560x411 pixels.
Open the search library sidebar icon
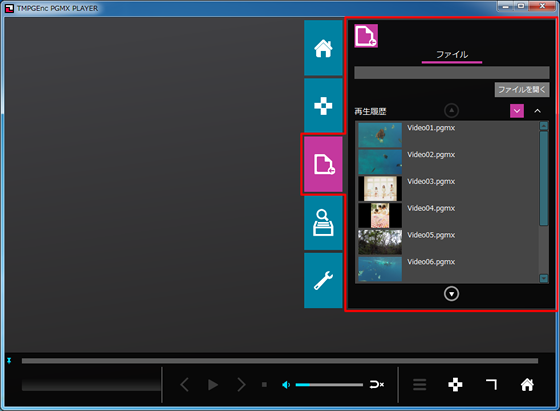coord(323,223)
